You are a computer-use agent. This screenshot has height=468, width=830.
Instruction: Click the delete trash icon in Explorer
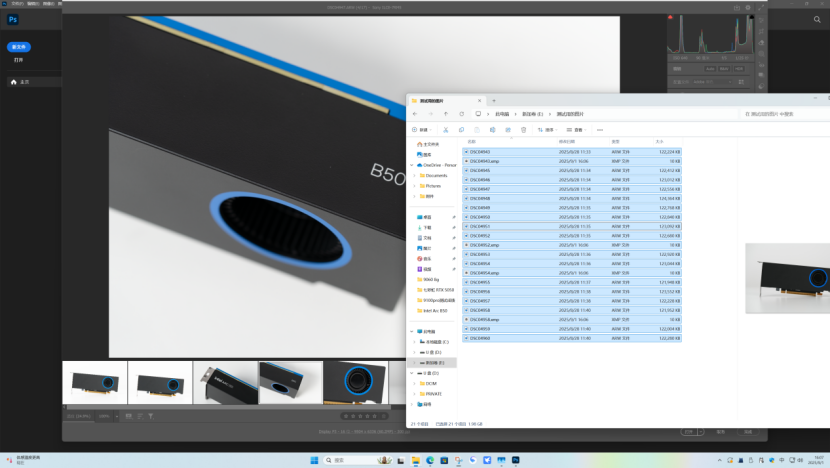523,130
